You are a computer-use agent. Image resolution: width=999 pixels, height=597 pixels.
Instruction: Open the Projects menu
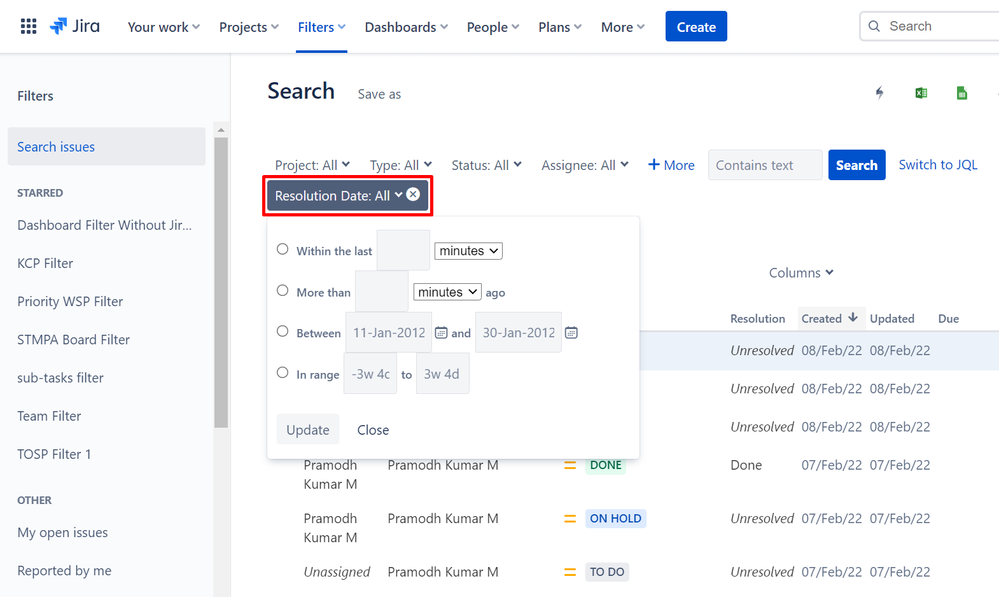pos(249,27)
